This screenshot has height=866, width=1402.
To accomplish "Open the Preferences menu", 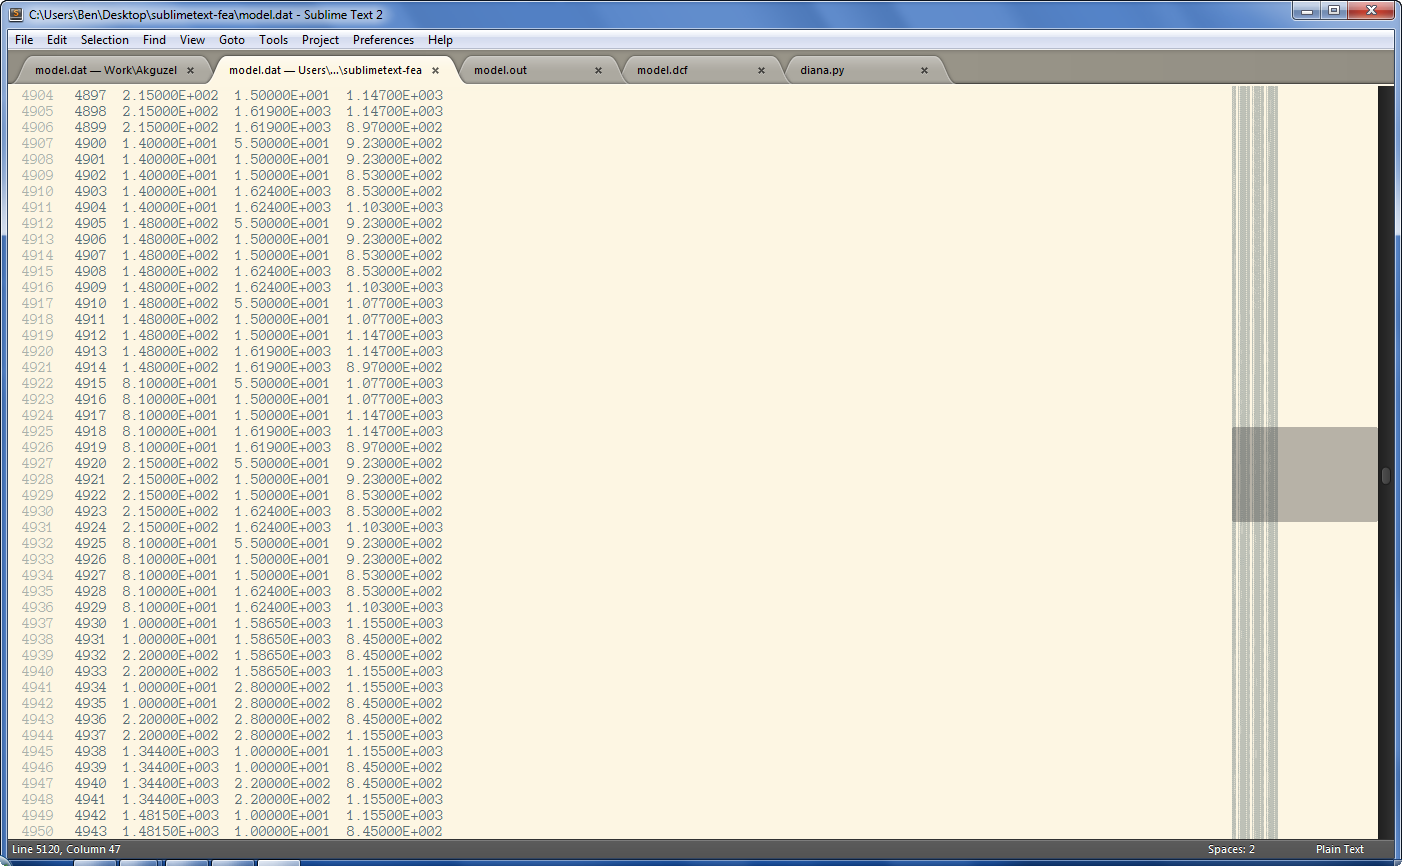I will (383, 40).
